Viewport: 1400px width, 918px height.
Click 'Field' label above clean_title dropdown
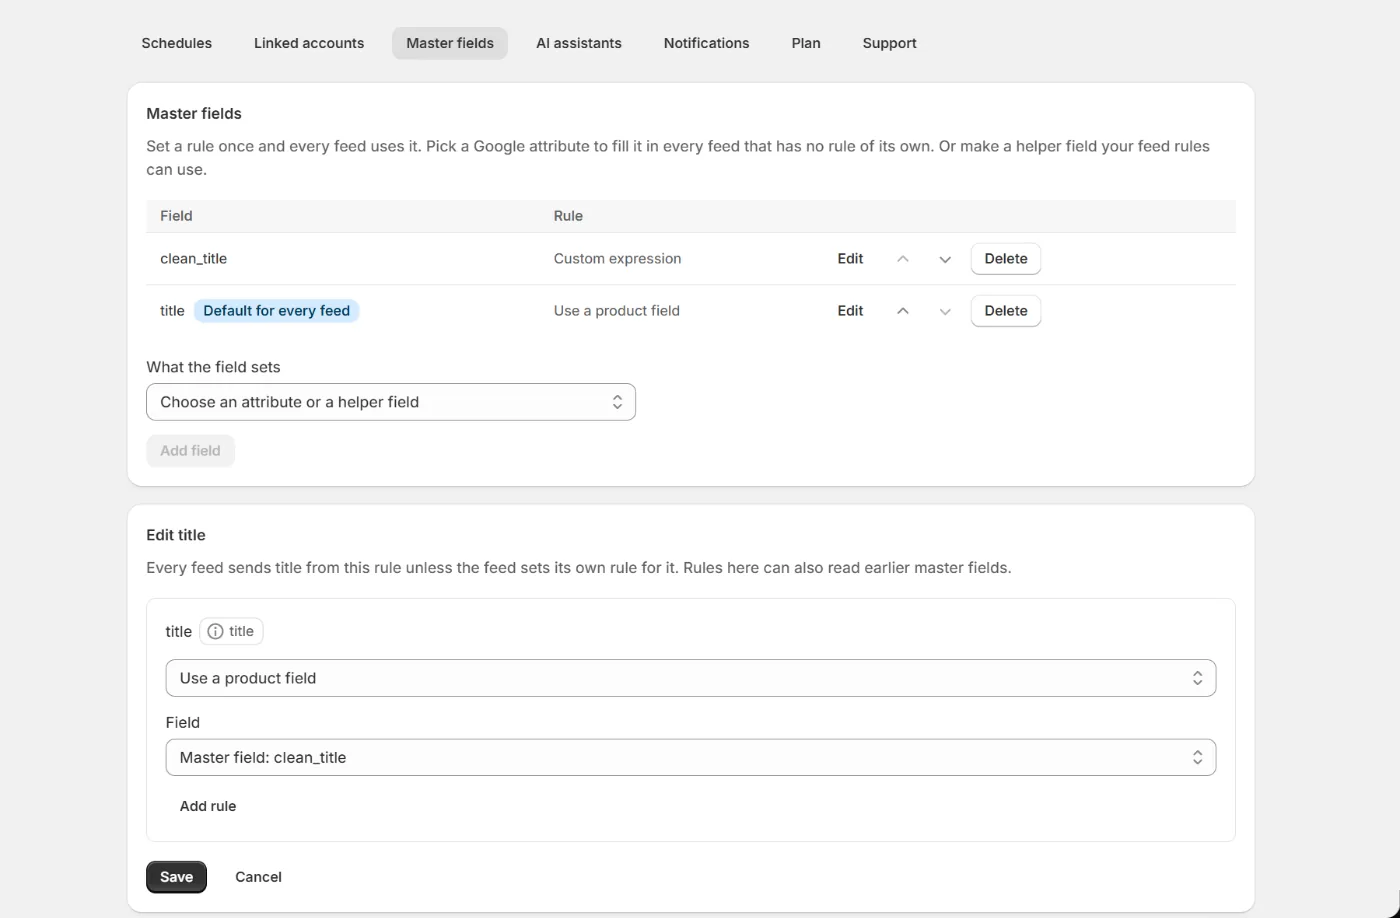pyautogui.click(x=183, y=722)
